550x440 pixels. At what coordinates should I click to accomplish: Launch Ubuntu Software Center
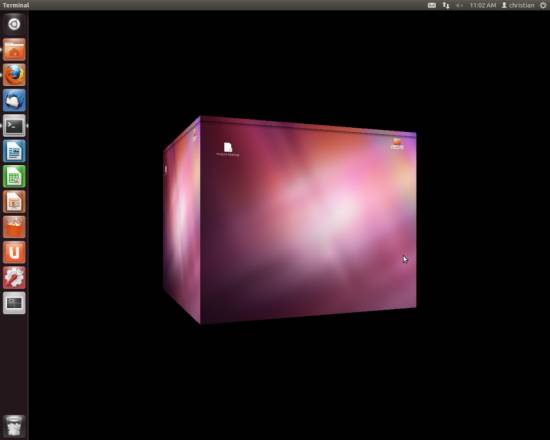pos(14,227)
